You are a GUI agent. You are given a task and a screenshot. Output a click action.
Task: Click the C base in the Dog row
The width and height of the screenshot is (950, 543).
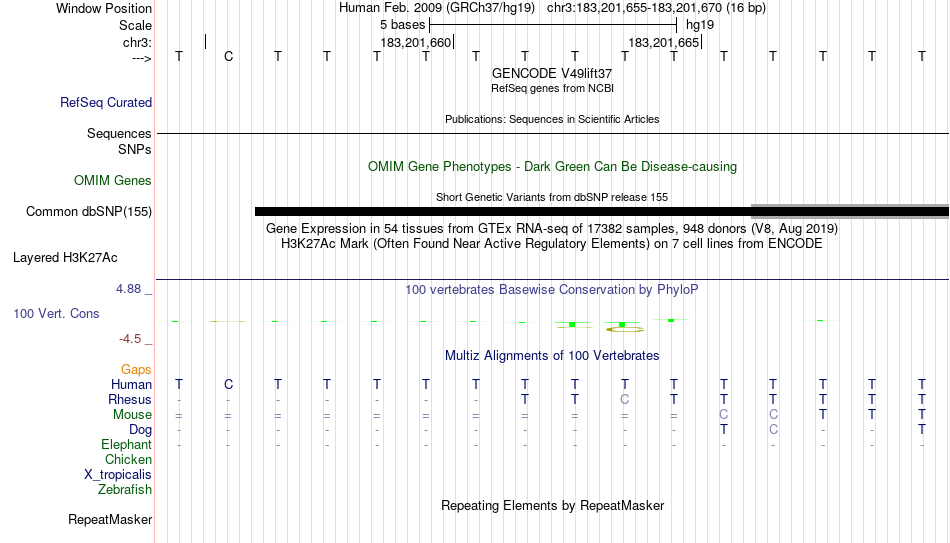(773, 430)
